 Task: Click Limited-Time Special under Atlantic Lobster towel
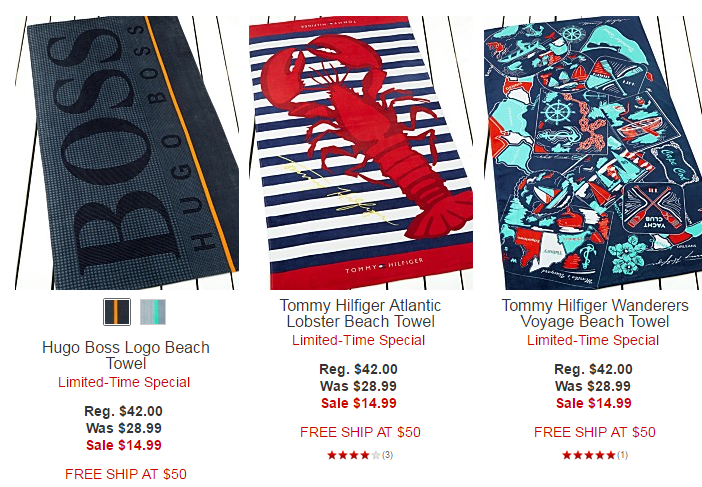[x=359, y=340]
